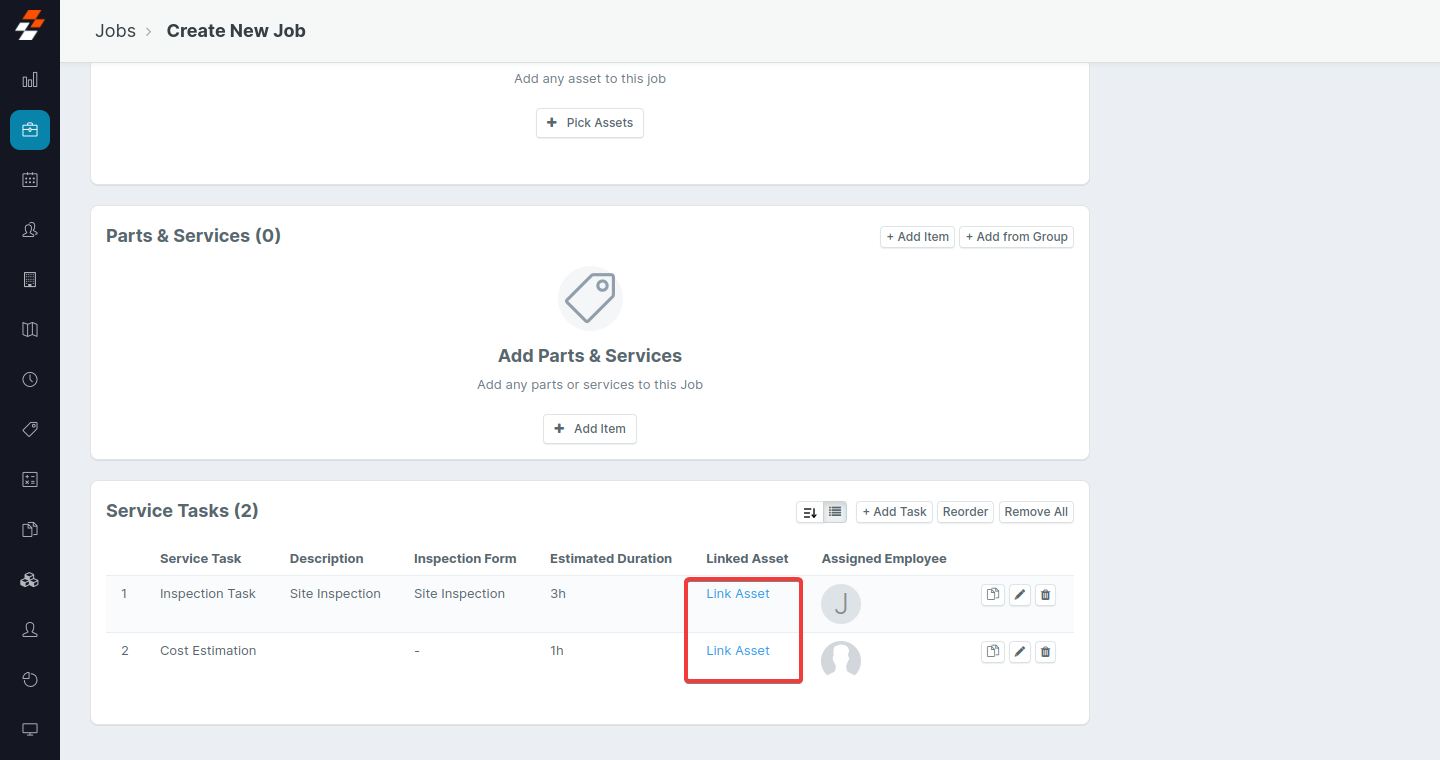Switch Service Tasks to list view
Screen dimensions: 1440x760
point(836,512)
